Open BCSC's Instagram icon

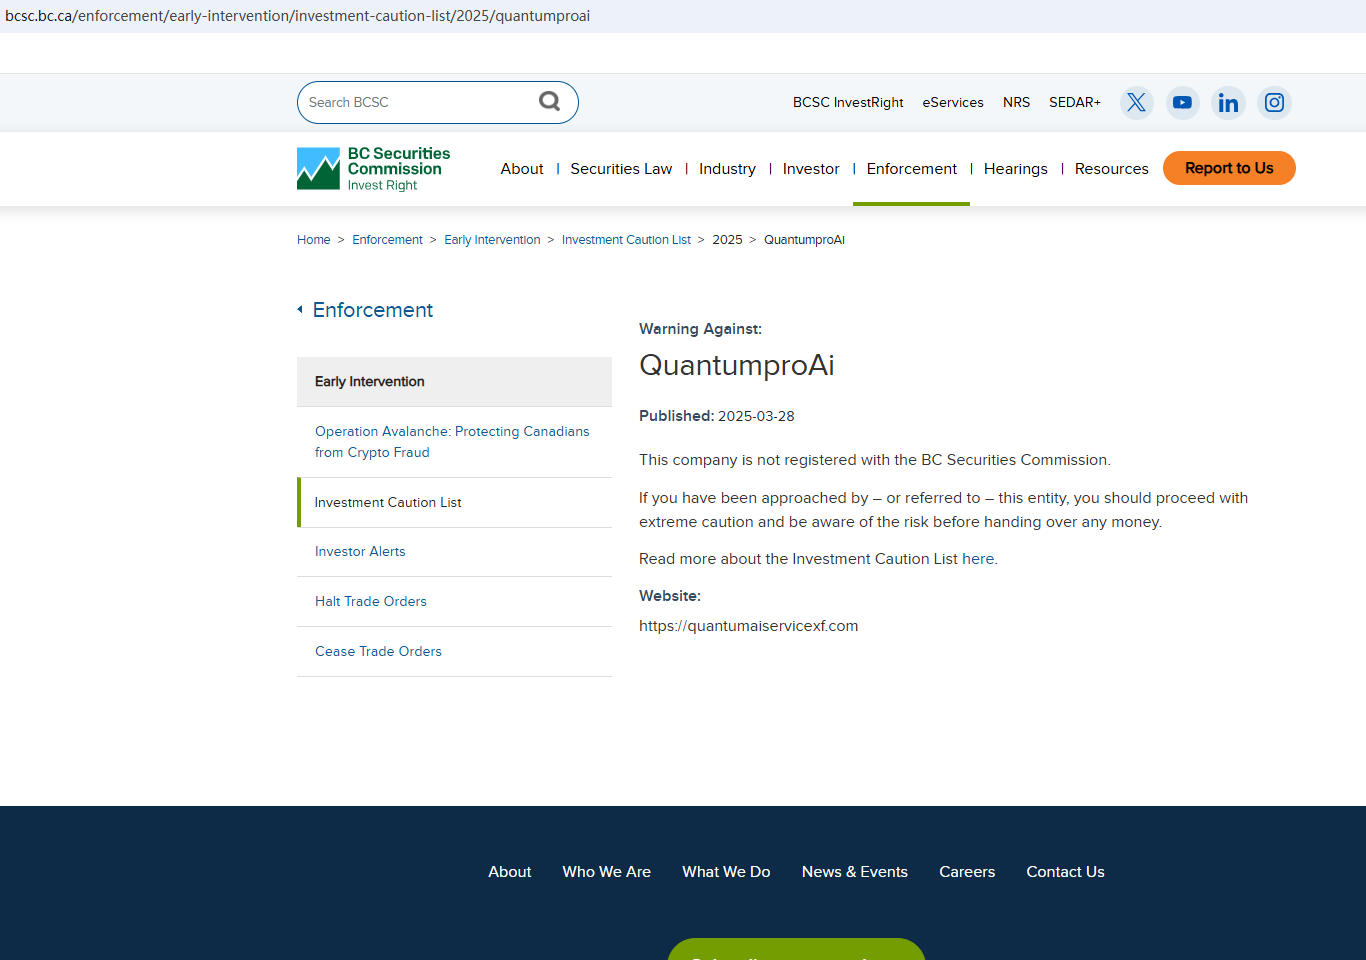pyautogui.click(x=1274, y=102)
